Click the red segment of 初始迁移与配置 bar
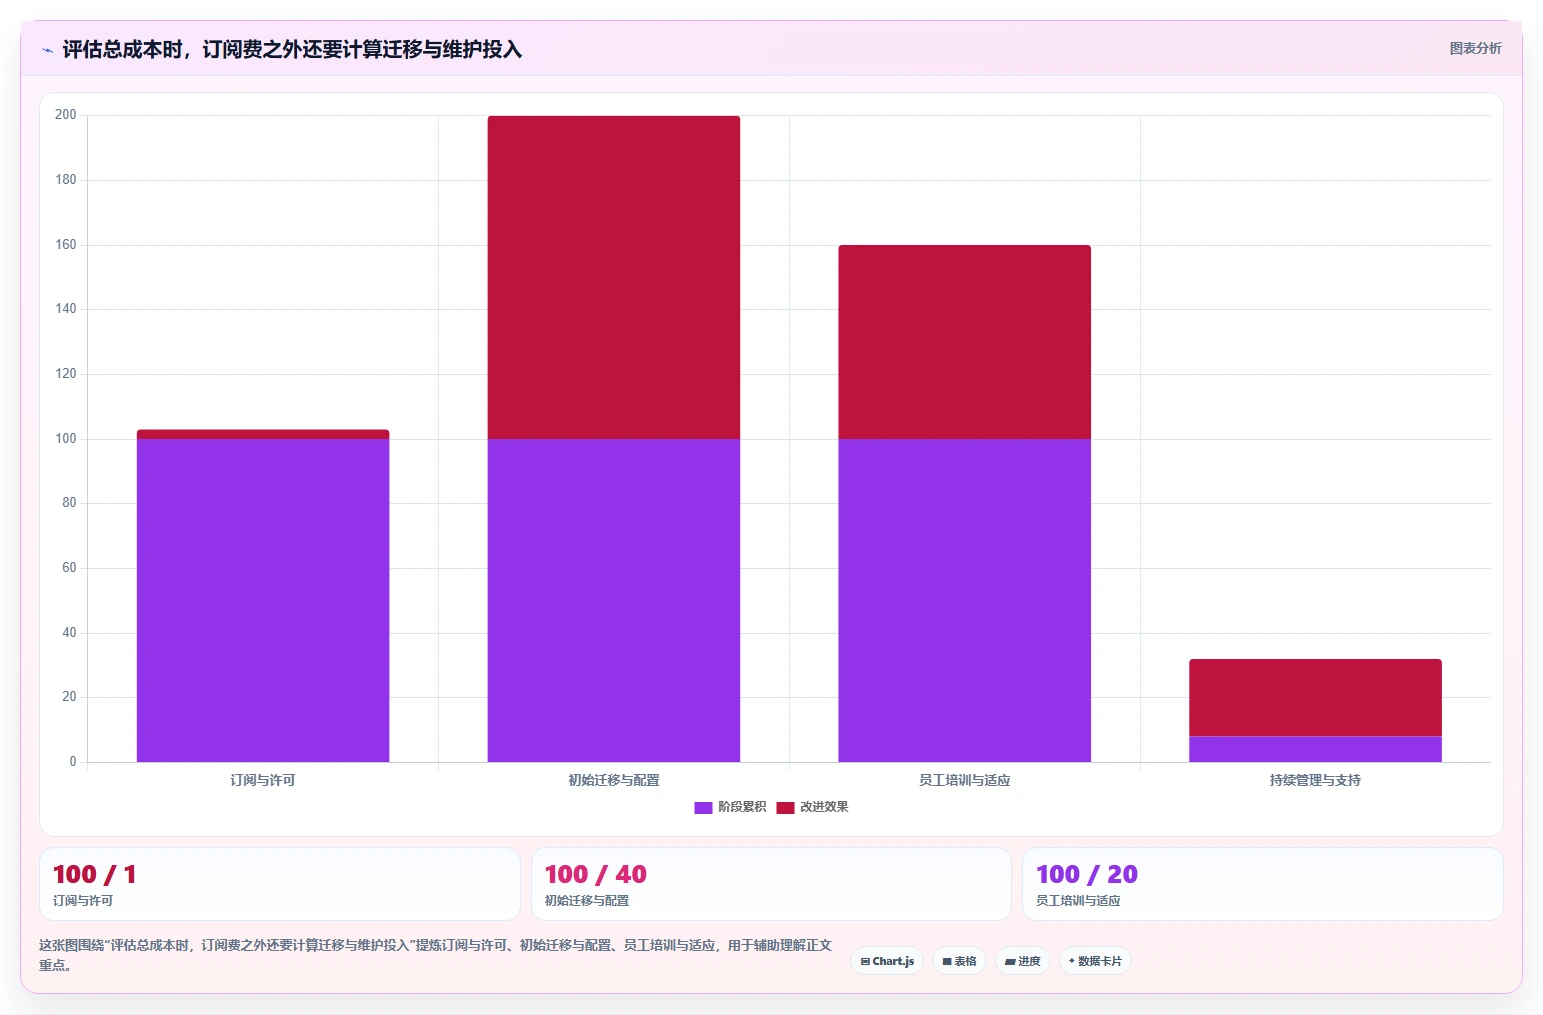Viewport: 1543px width, 1015px height. [614, 277]
